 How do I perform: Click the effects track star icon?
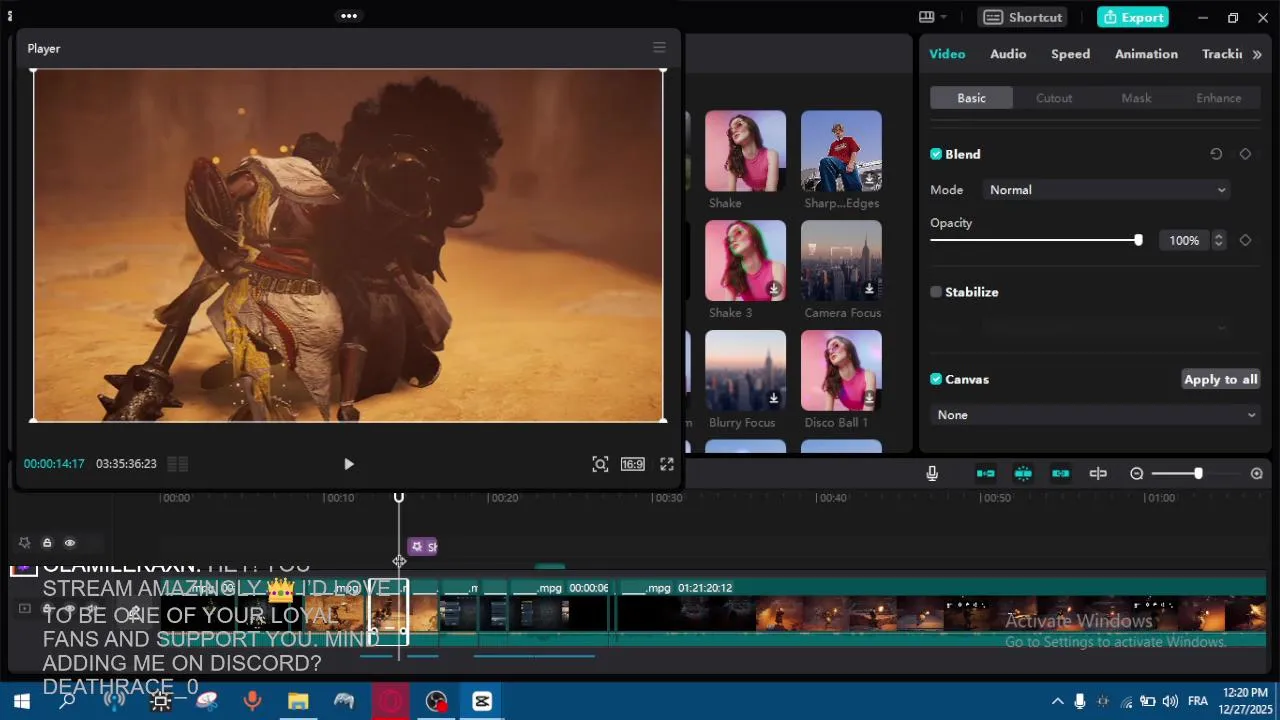coord(24,543)
